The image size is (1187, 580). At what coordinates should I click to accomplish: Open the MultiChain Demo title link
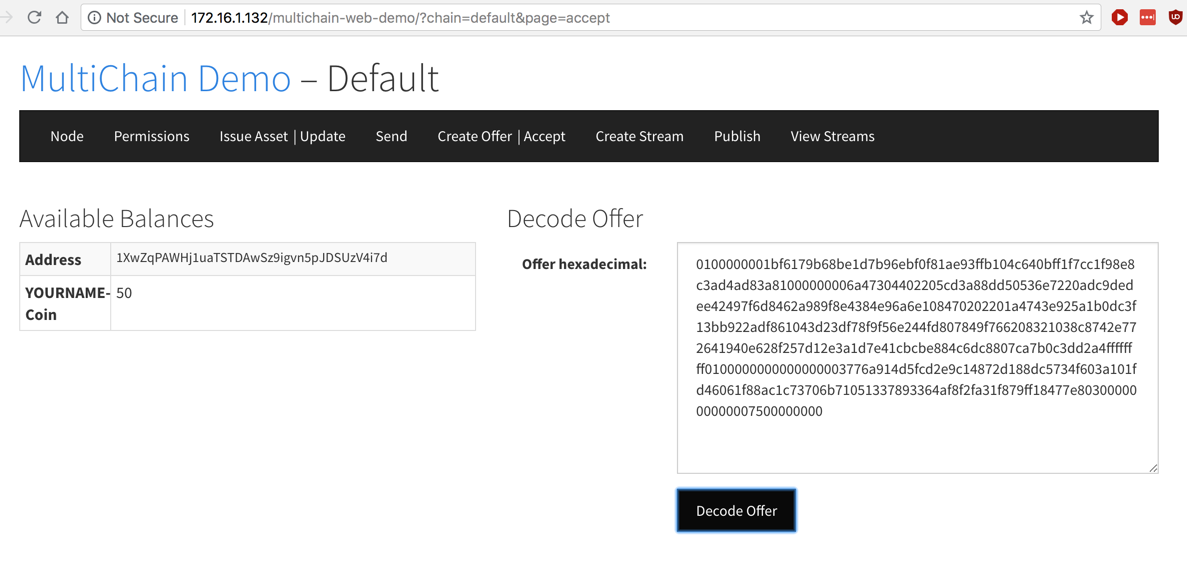pyautogui.click(x=155, y=79)
